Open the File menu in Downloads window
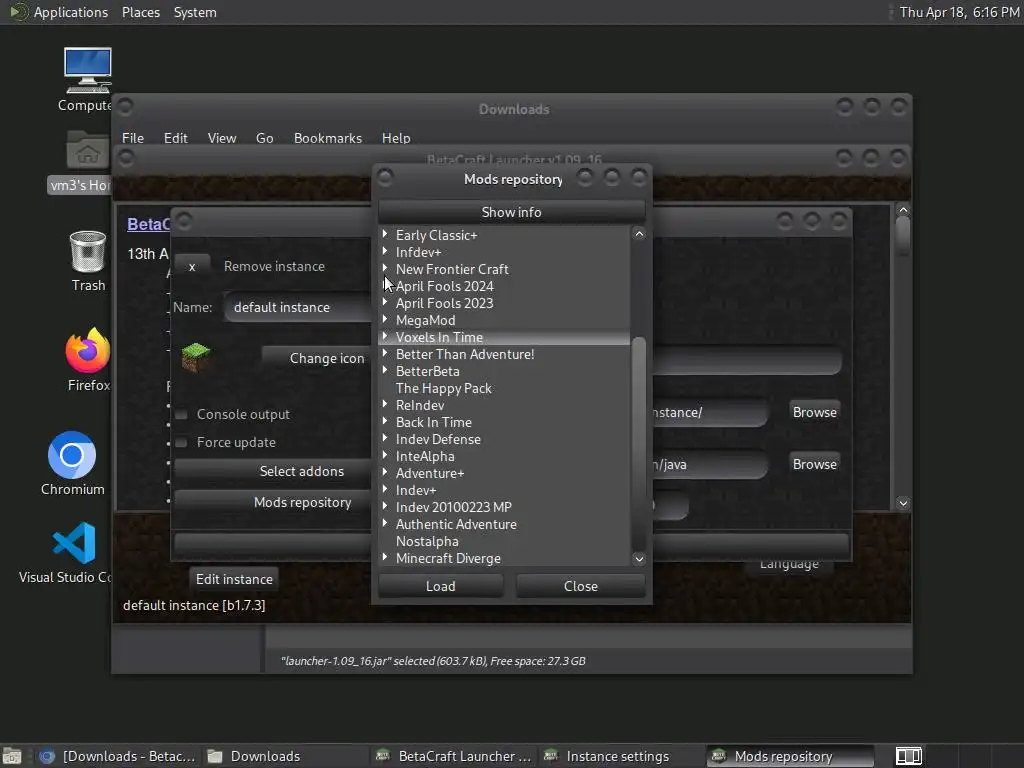The height and width of the screenshot is (768, 1024). click(x=133, y=138)
